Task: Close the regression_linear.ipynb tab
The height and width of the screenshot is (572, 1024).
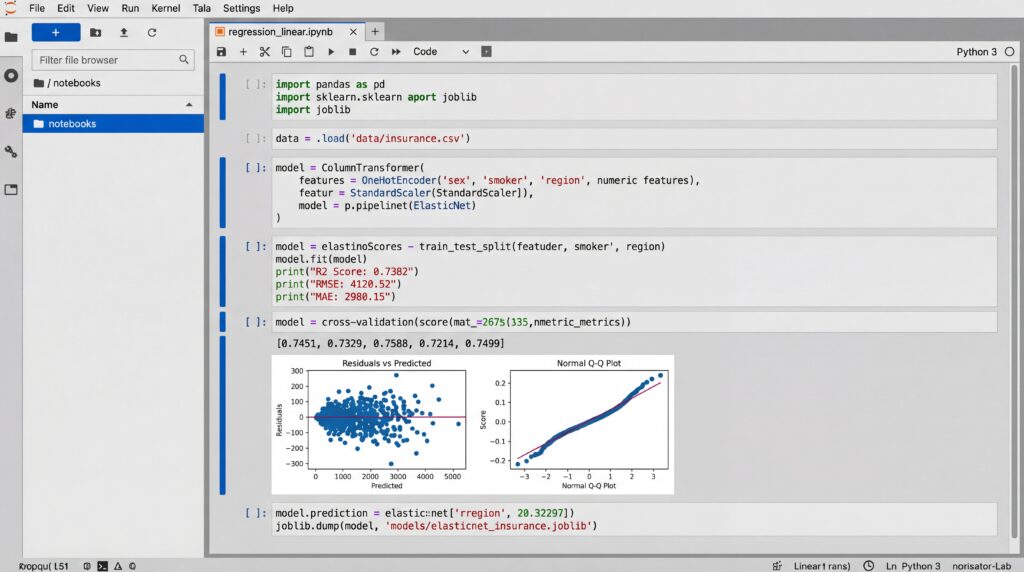Action: pos(353,31)
